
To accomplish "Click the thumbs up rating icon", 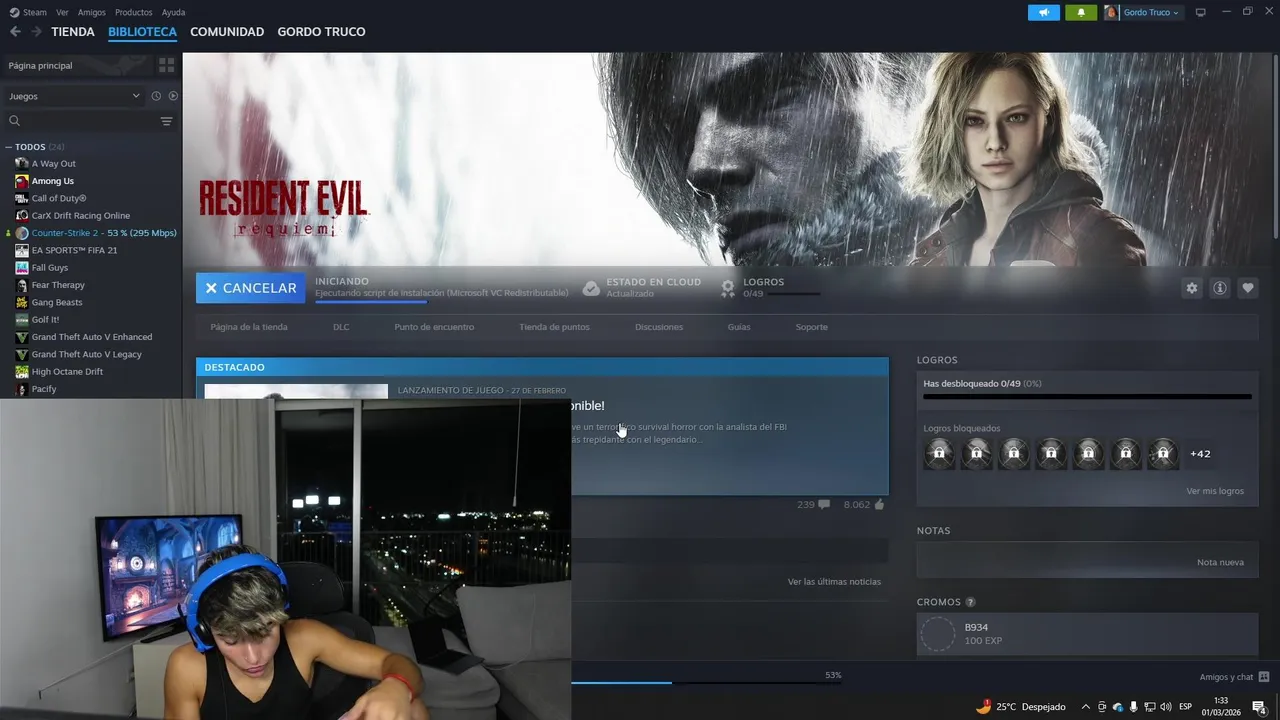I will pyautogui.click(x=879, y=505).
